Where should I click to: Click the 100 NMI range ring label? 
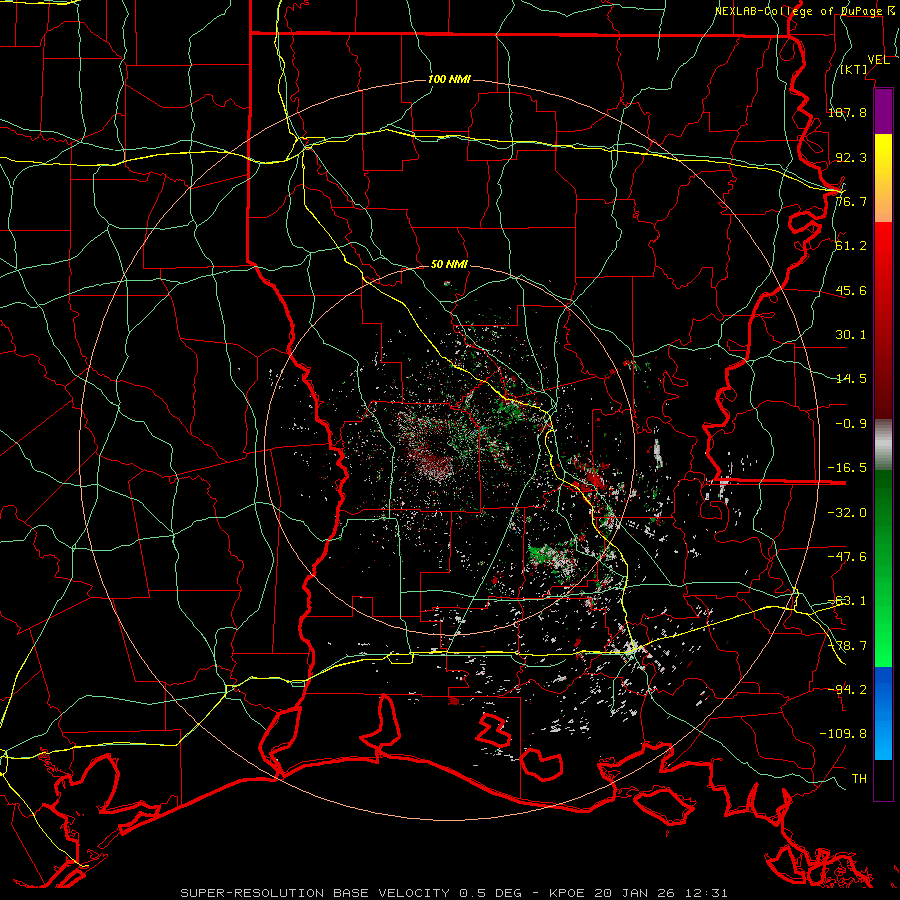click(449, 79)
